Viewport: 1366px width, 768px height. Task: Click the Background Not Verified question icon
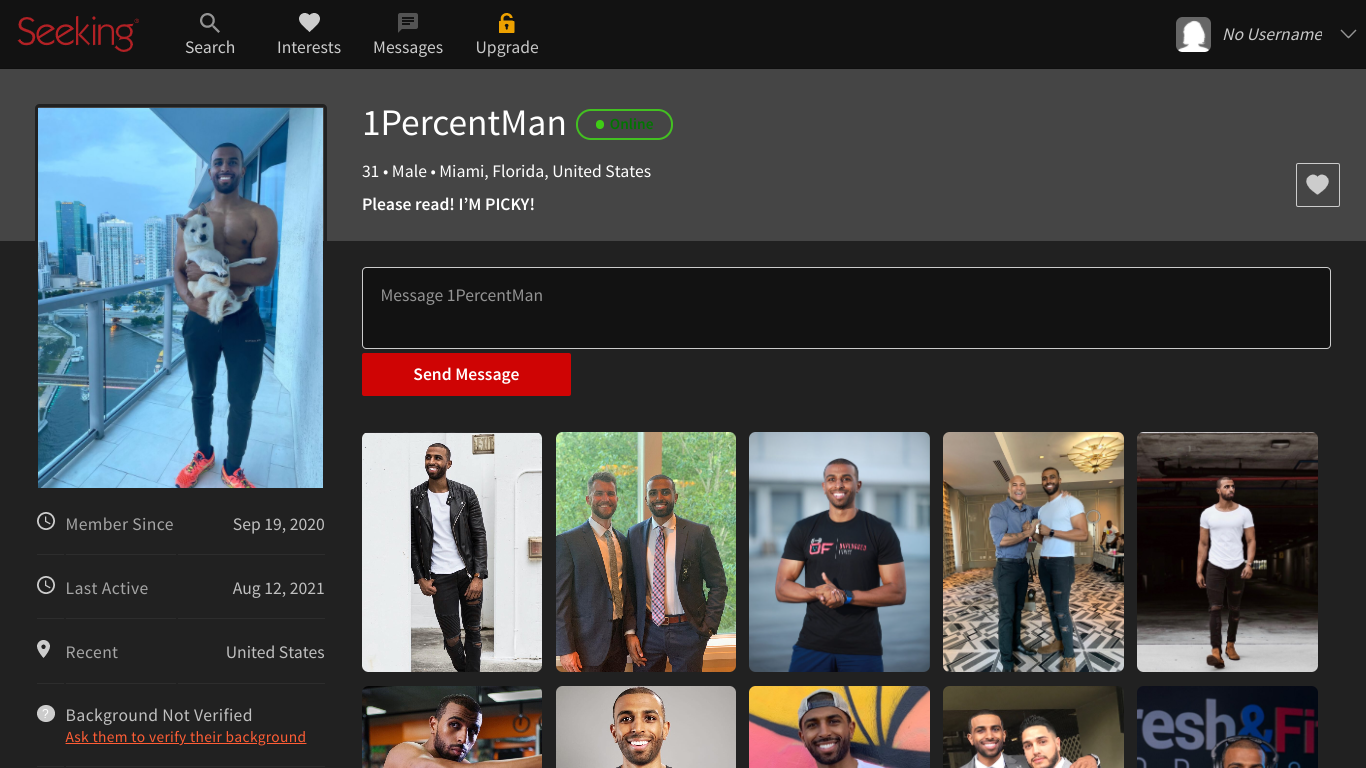coord(46,714)
